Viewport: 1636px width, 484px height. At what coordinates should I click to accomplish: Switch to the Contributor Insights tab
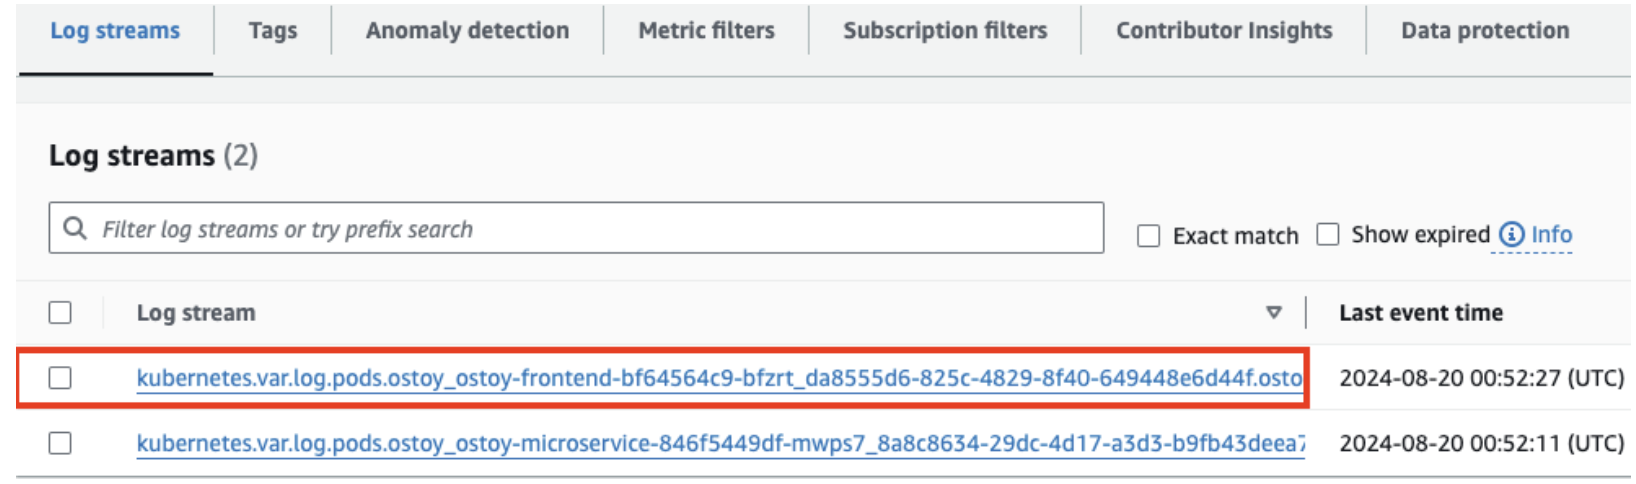tap(1224, 31)
